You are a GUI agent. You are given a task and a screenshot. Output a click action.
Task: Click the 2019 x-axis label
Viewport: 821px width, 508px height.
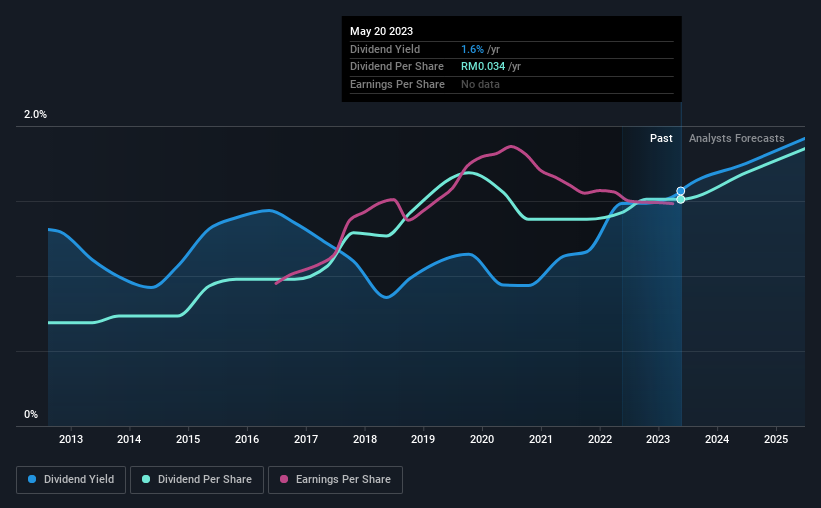(423, 439)
